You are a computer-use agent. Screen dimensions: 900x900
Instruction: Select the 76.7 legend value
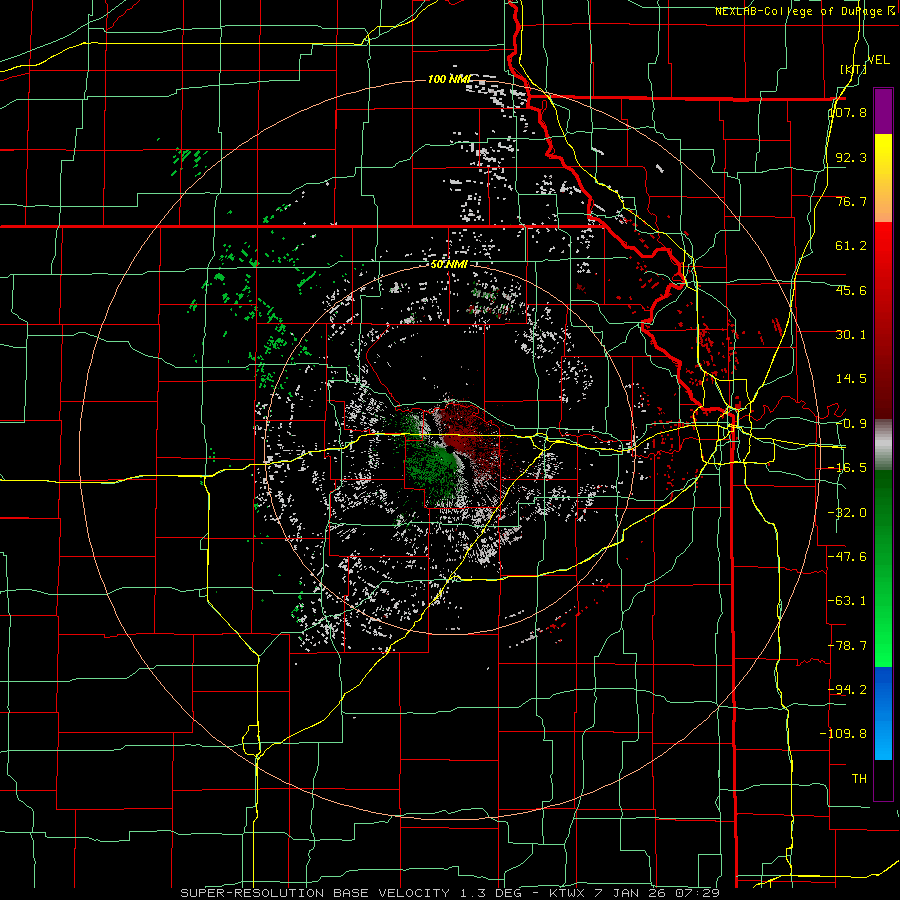pos(851,201)
